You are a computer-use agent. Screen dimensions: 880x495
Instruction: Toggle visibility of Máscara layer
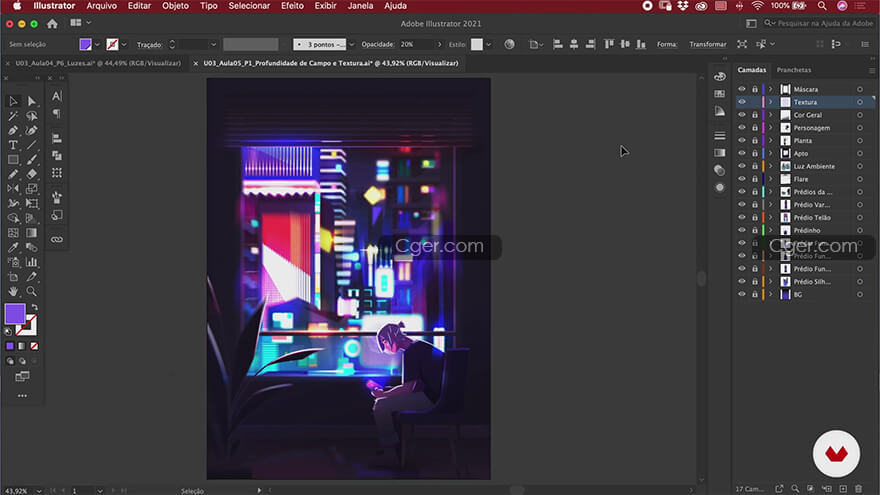pyautogui.click(x=742, y=89)
